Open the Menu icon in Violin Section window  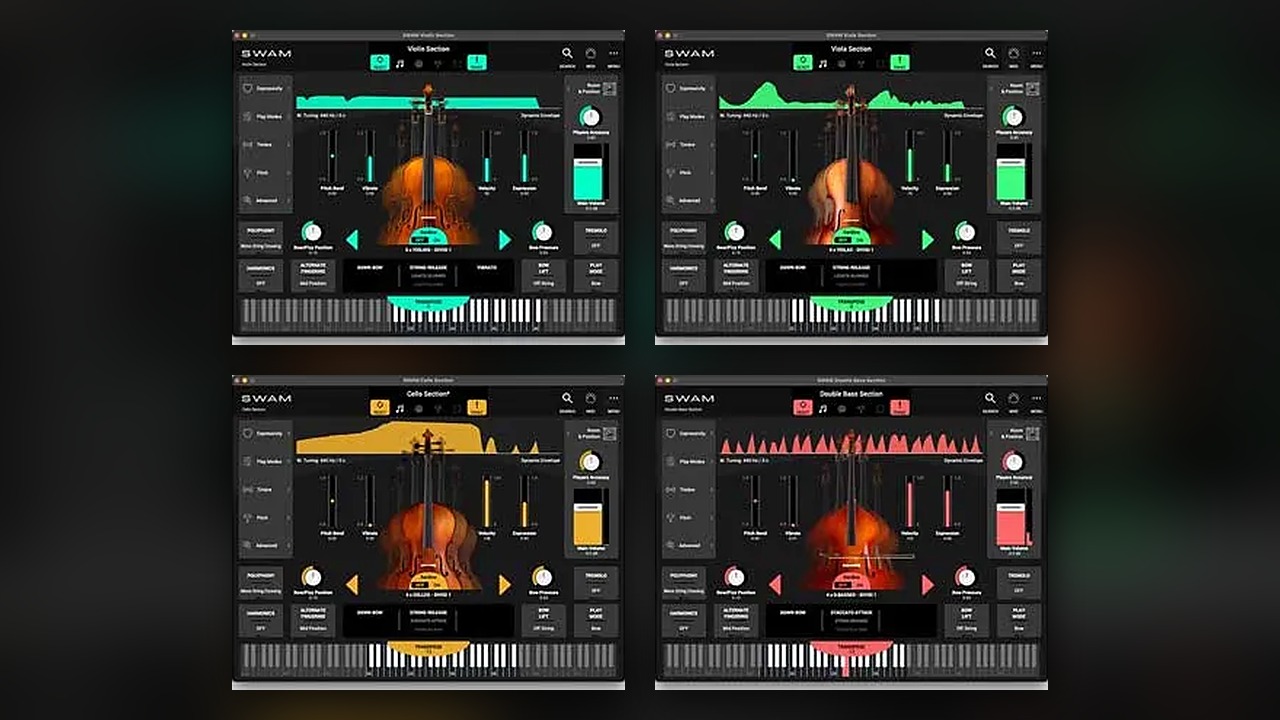613,54
